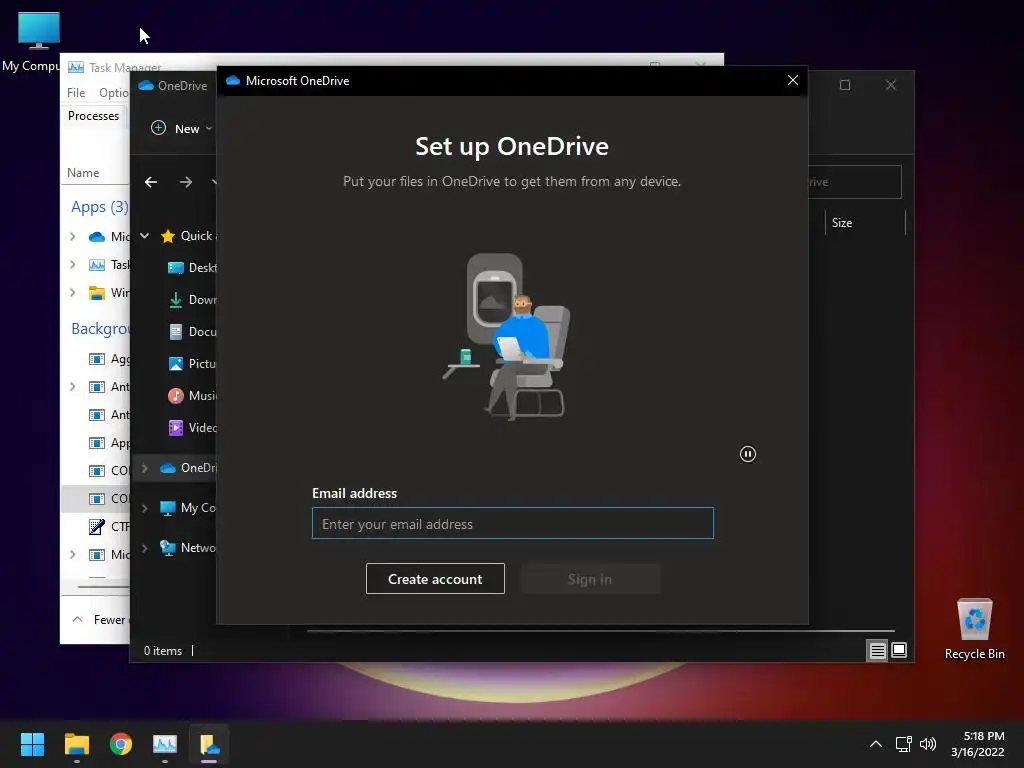Image resolution: width=1024 pixels, height=768 pixels.
Task: Switch to Task Manager on the taskbar
Action: [x=165, y=744]
